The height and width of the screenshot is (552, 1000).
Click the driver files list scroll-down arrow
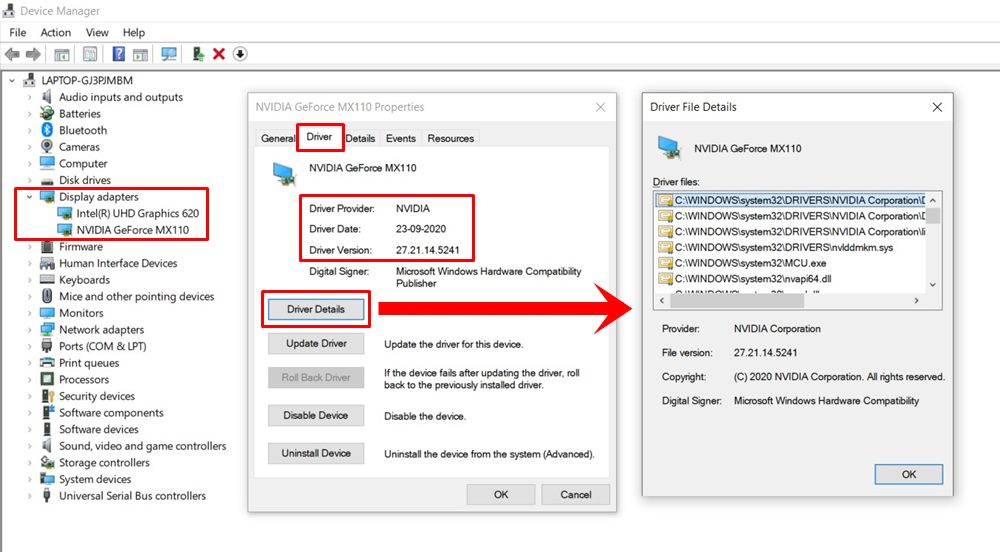pos(933,285)
